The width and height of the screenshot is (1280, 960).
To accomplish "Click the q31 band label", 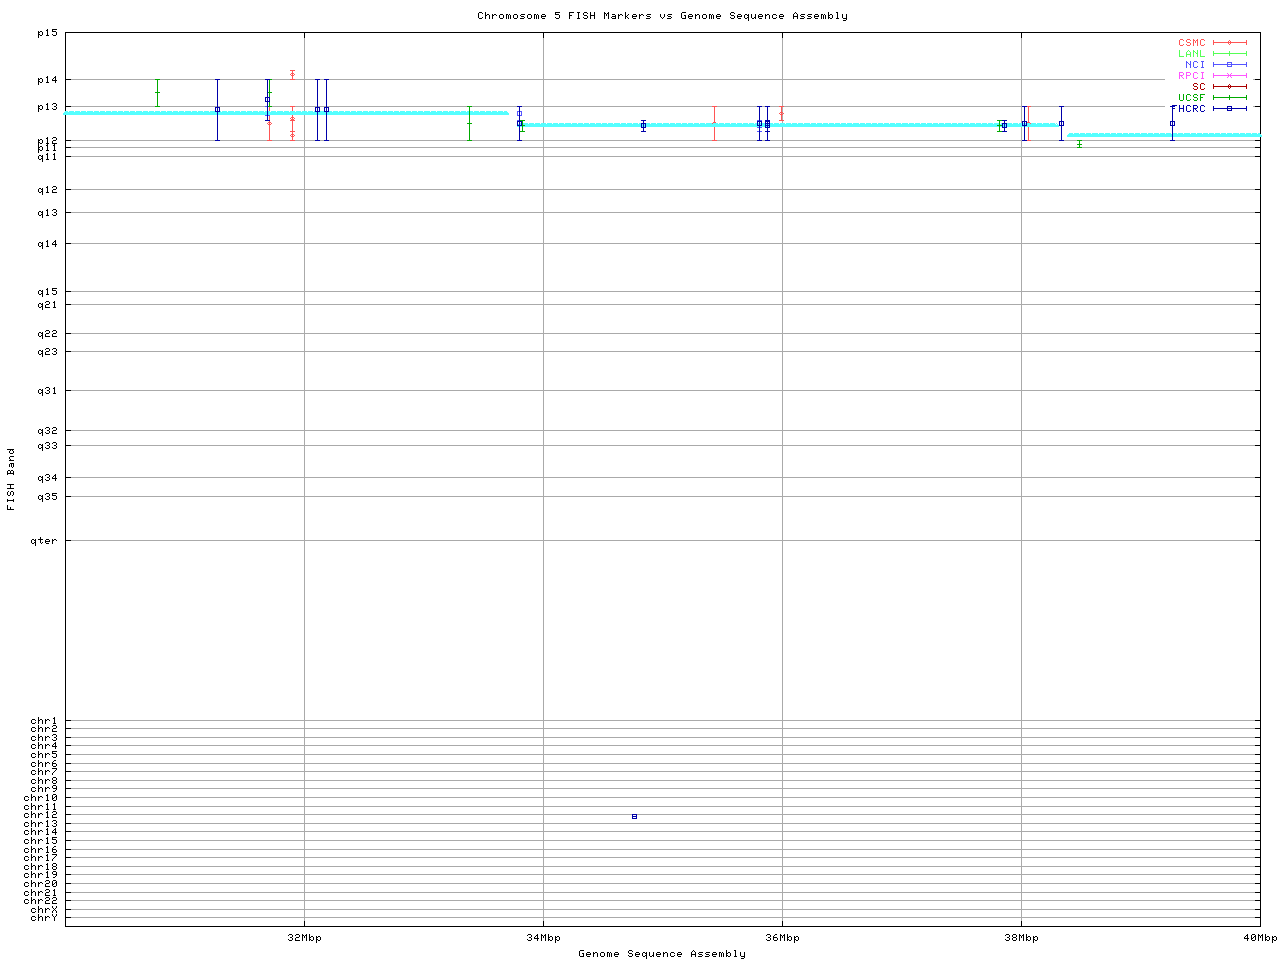I will point(47,391).
